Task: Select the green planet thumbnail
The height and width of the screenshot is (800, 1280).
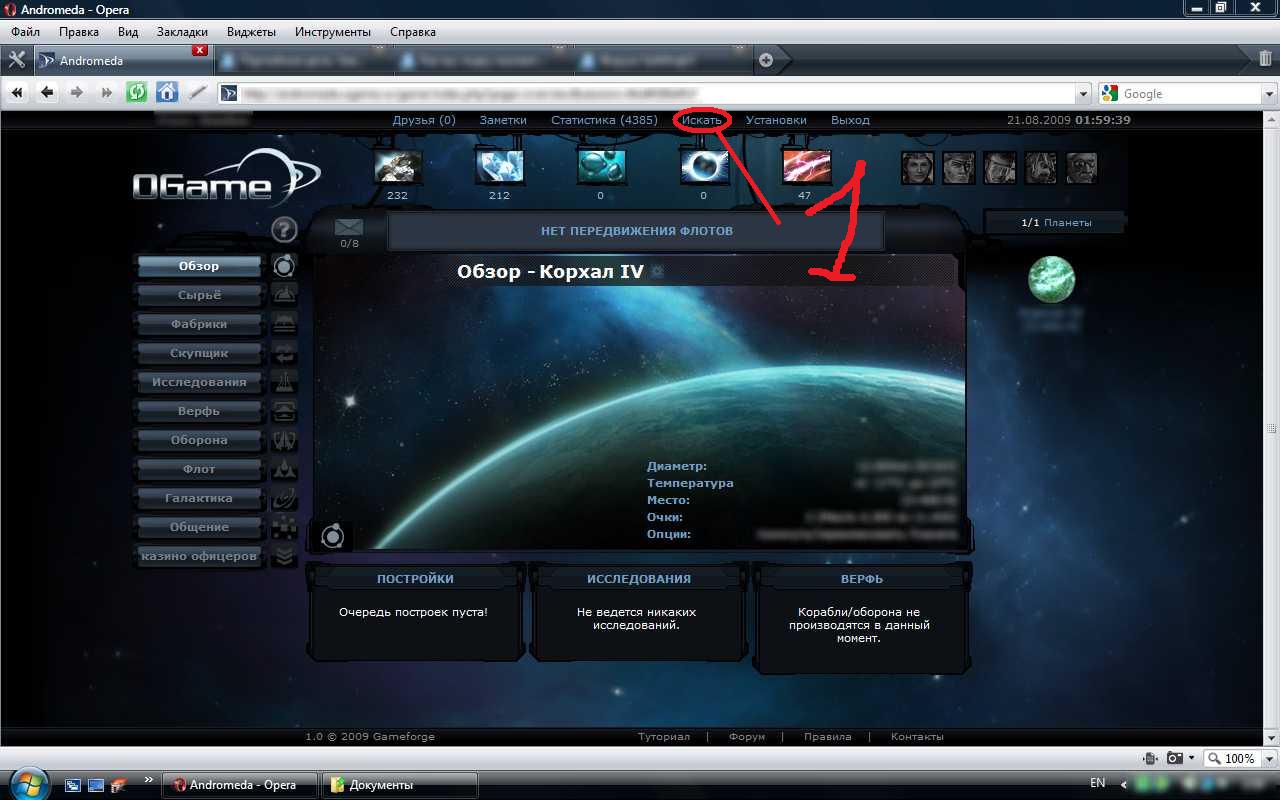Action: [1051, 279]
